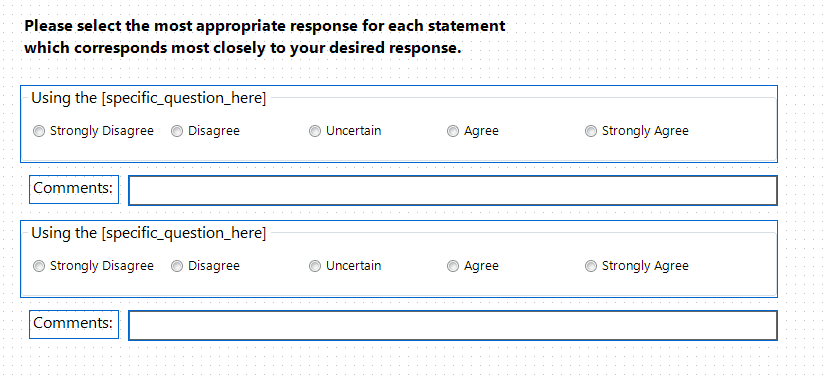Viewport: 827px width, 381px height.
Task: Mark Uncertain for the second question
Action: pyautogui.click(x=315, y=266)
